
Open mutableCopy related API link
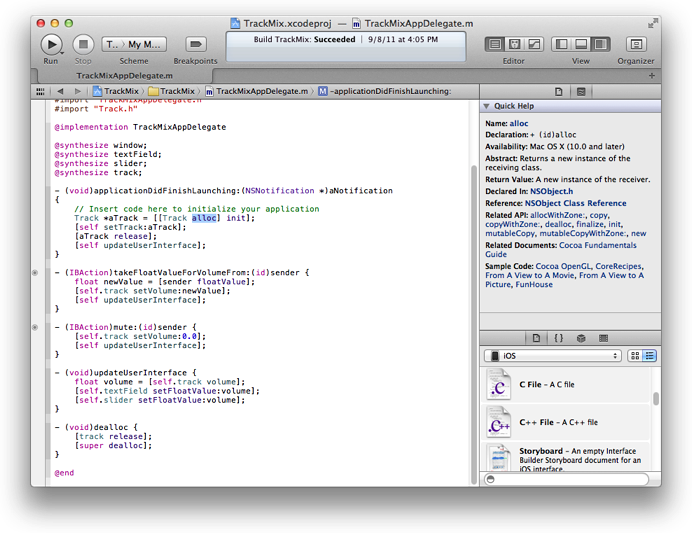510,233
